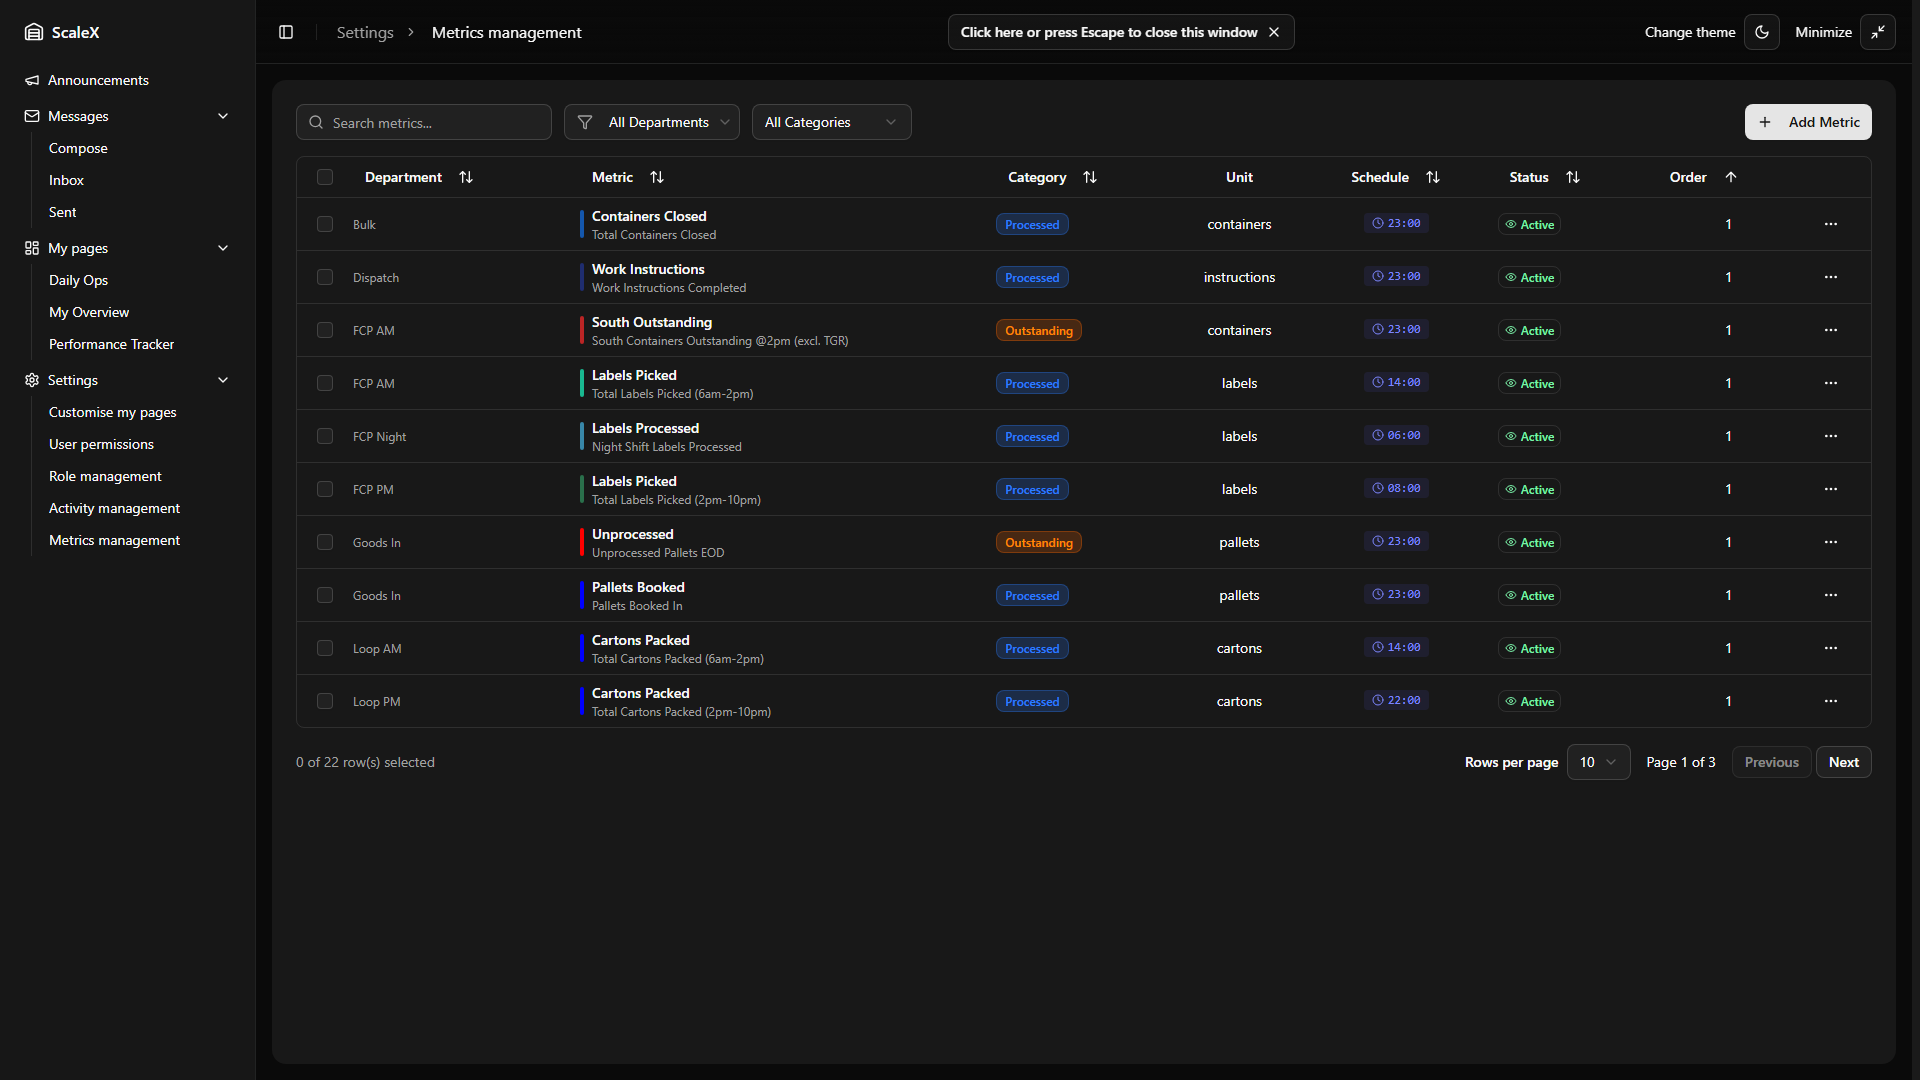
Task: Open three-dot menu for Containers Closed row
Action: pyautogui.click(x=1830, y=224)
